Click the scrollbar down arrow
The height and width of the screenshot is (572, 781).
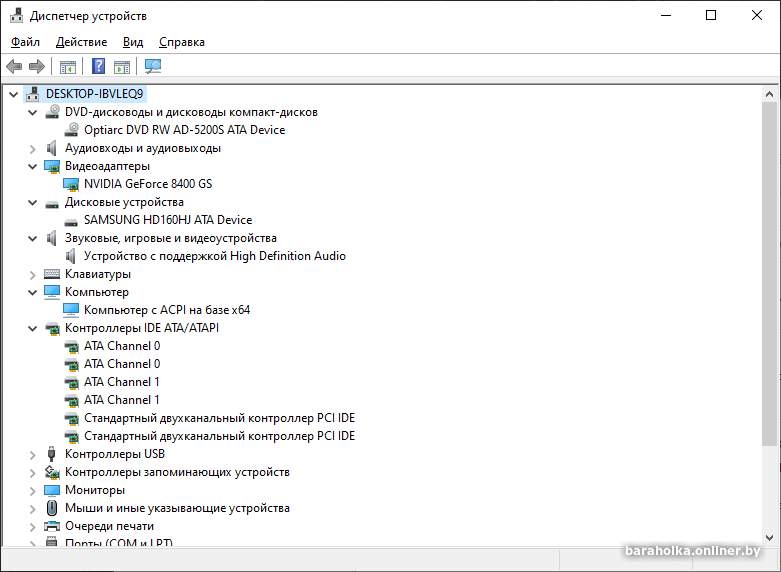pos(769,538)
